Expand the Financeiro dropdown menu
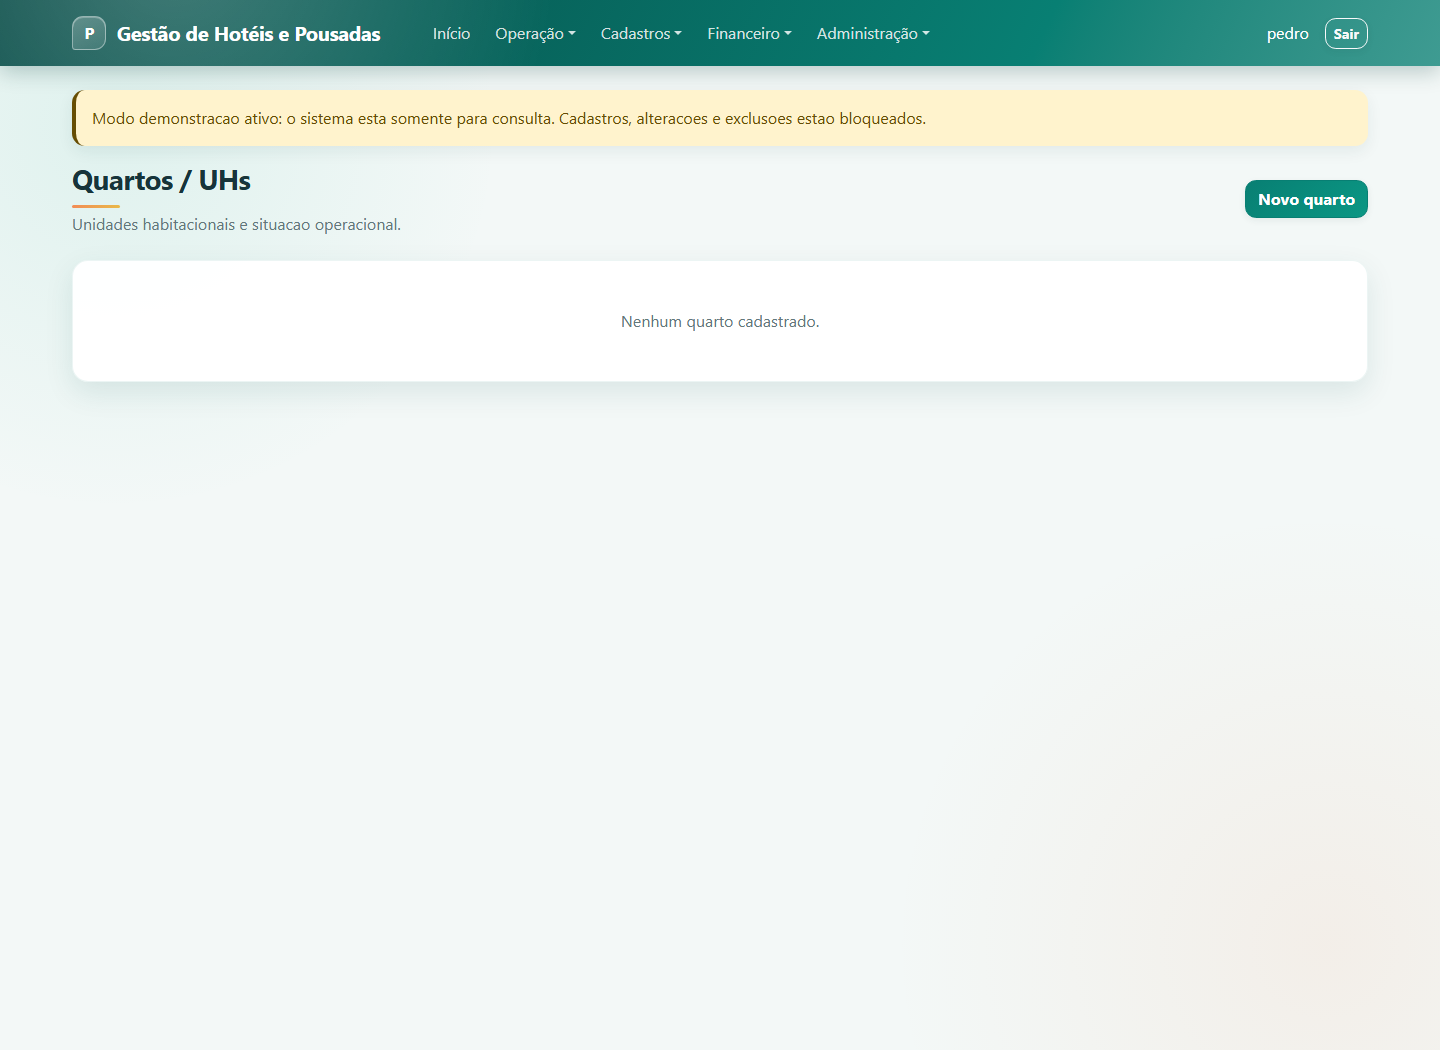The width and height of the screenshot is (1440, 1050). (x=749, y=33)
